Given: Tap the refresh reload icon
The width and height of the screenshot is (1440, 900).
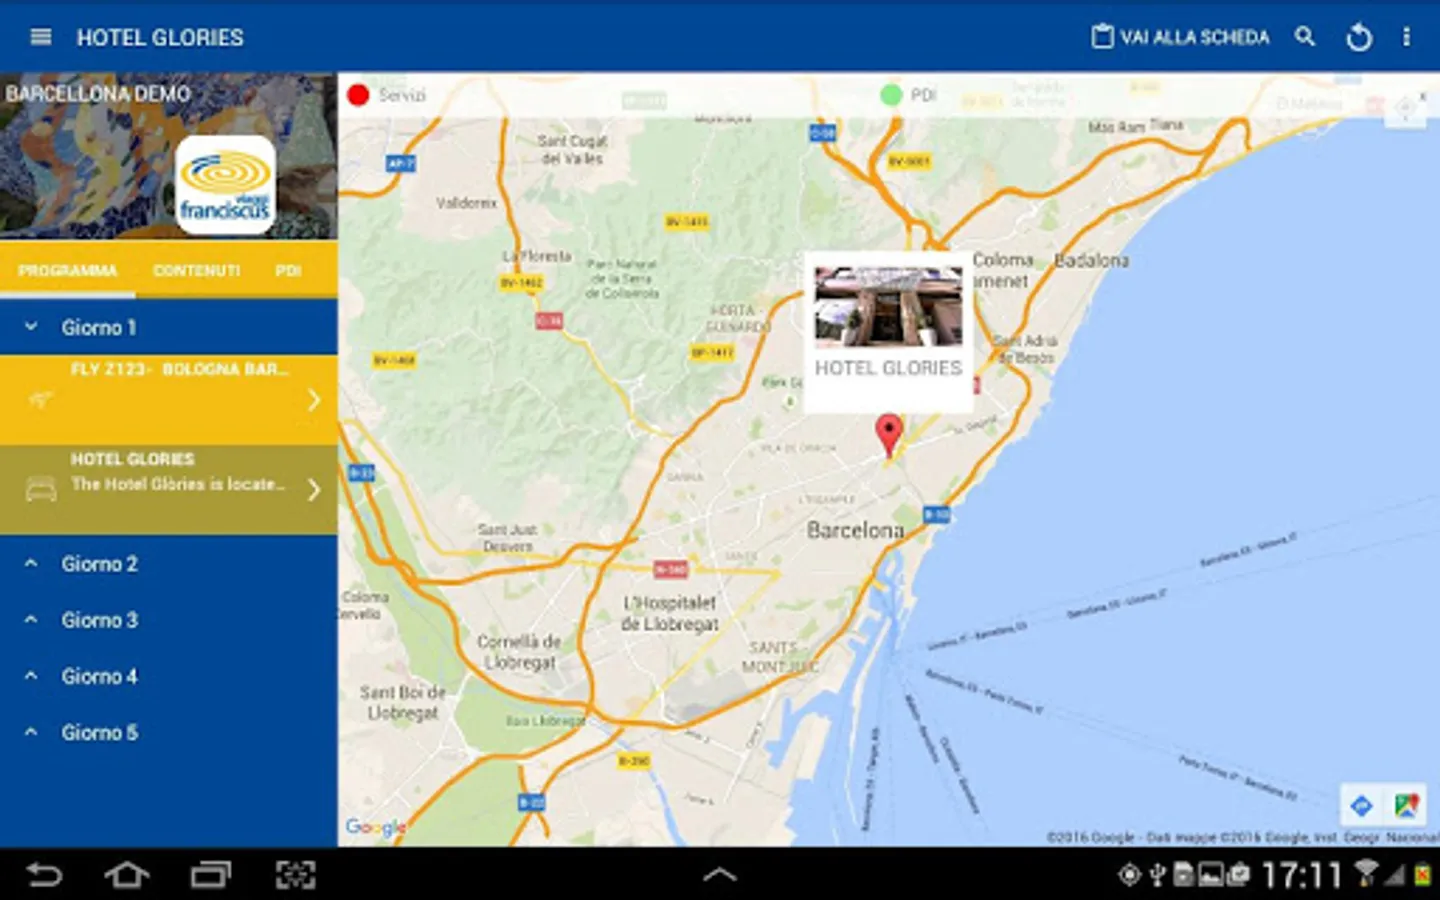Looking at the screenshot, I should (1359, 38).
